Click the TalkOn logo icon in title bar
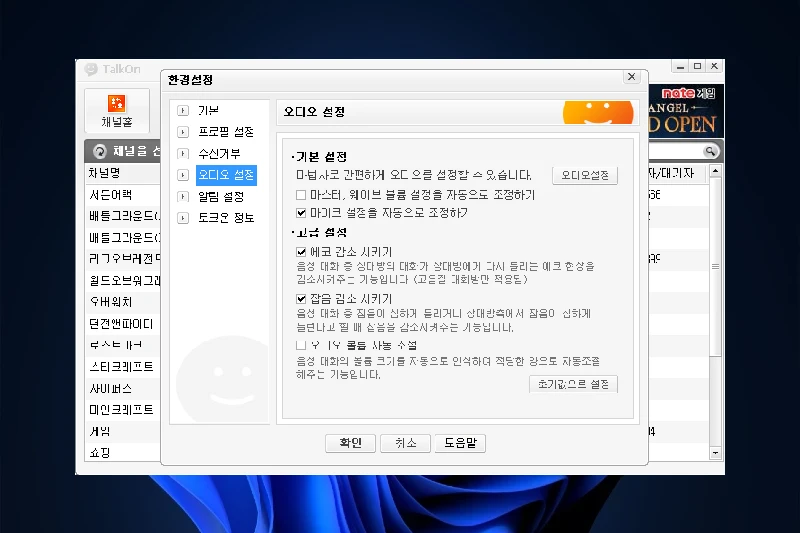800x533 pixels. (x=91, y=69)
